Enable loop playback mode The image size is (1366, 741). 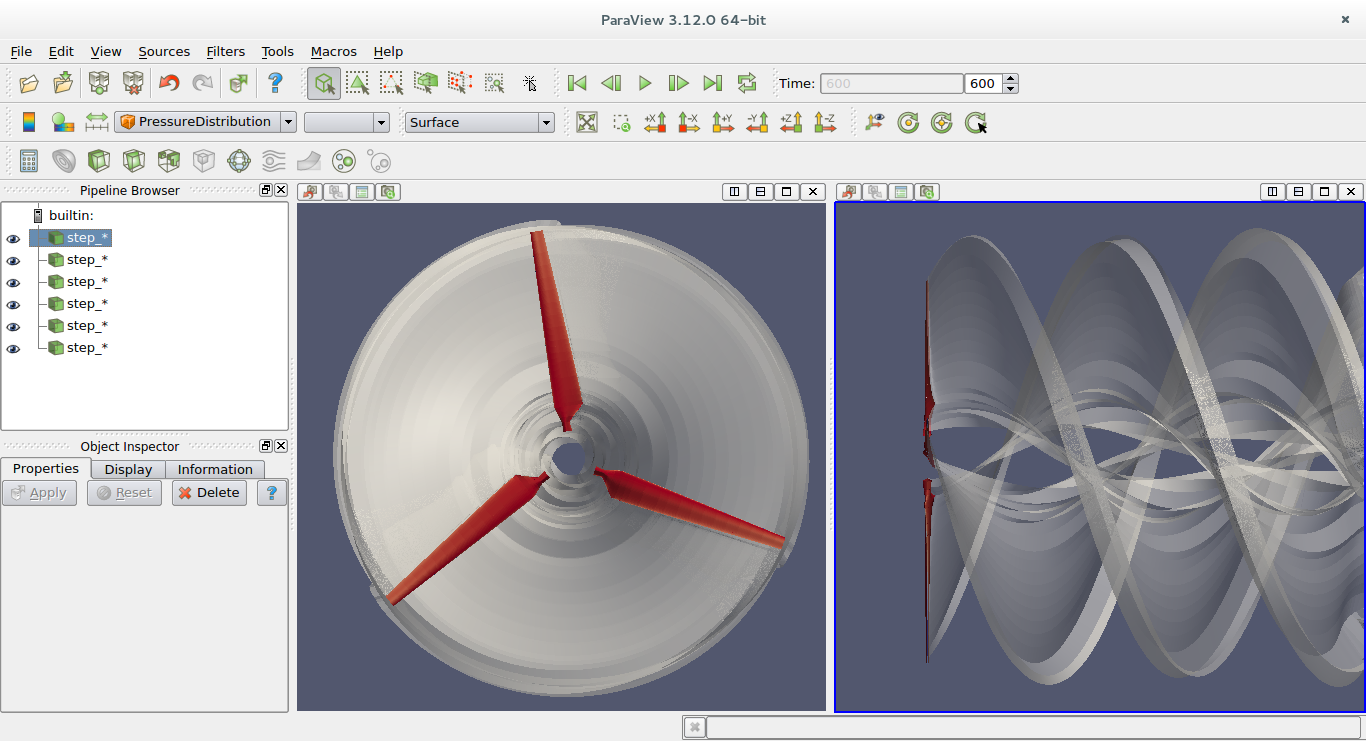point(747,83)
